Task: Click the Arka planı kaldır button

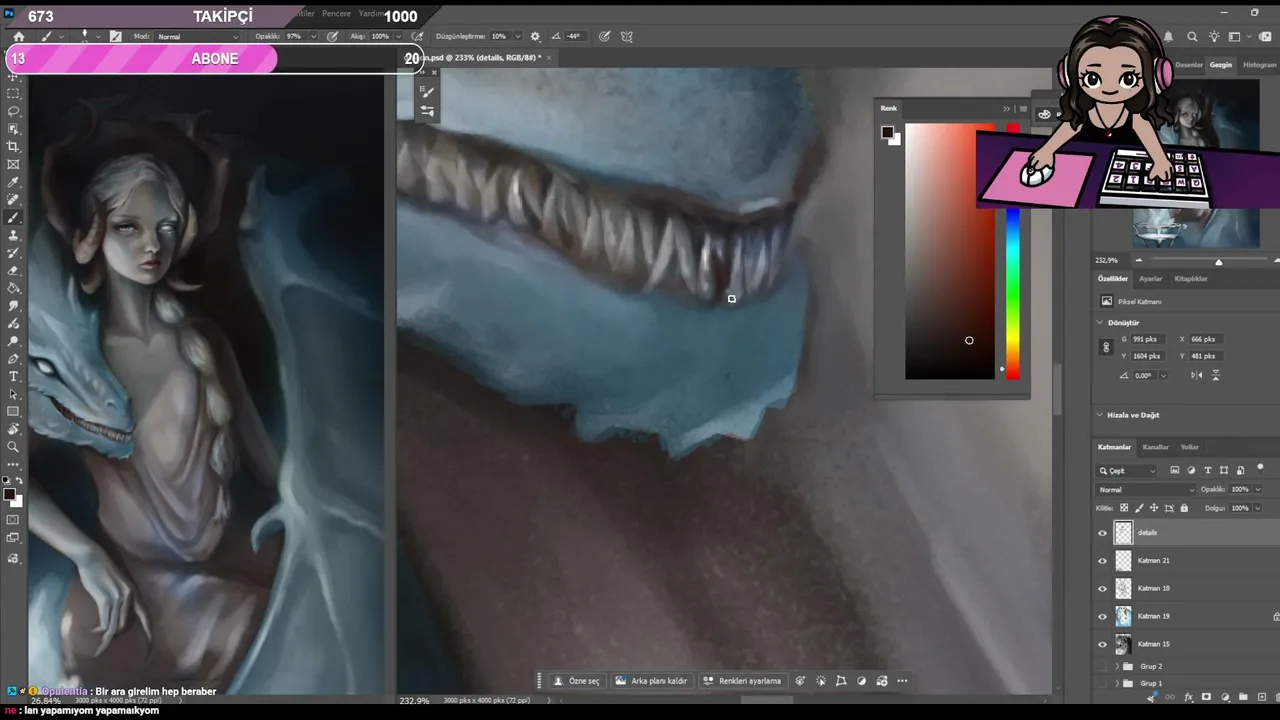Action: coord(651,681)
